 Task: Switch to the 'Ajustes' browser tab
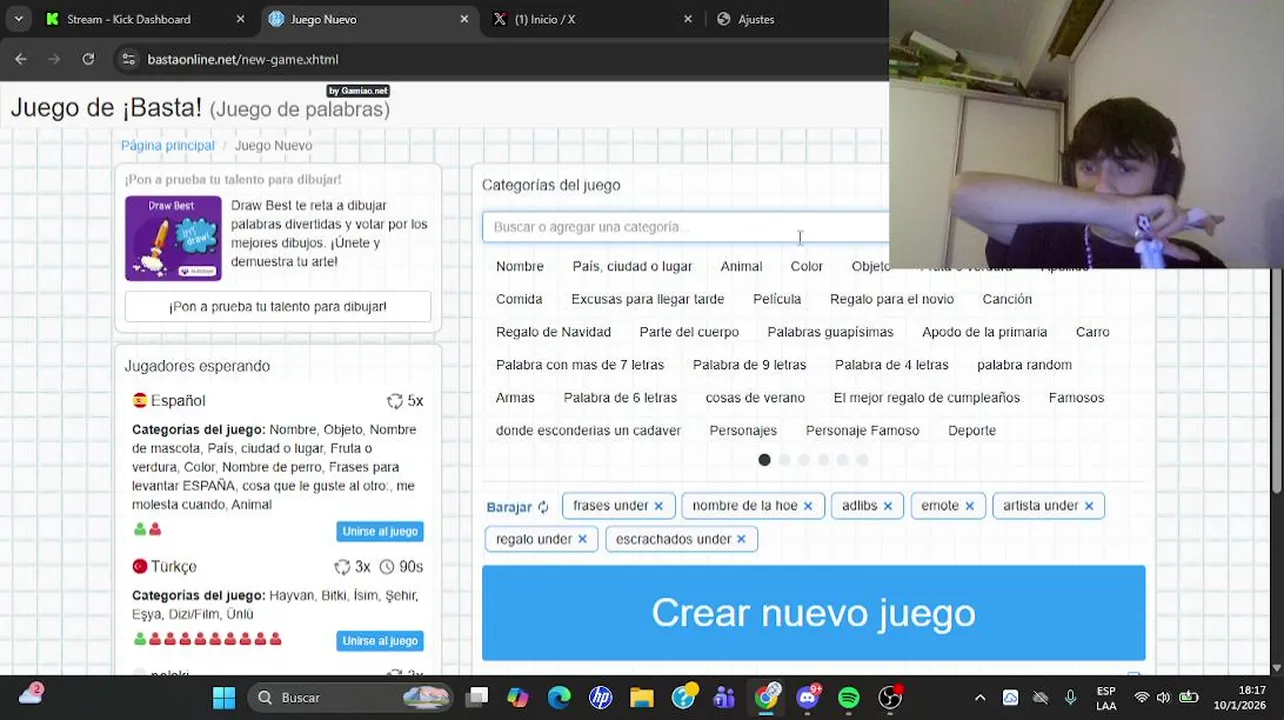click(x=756, y=19)
